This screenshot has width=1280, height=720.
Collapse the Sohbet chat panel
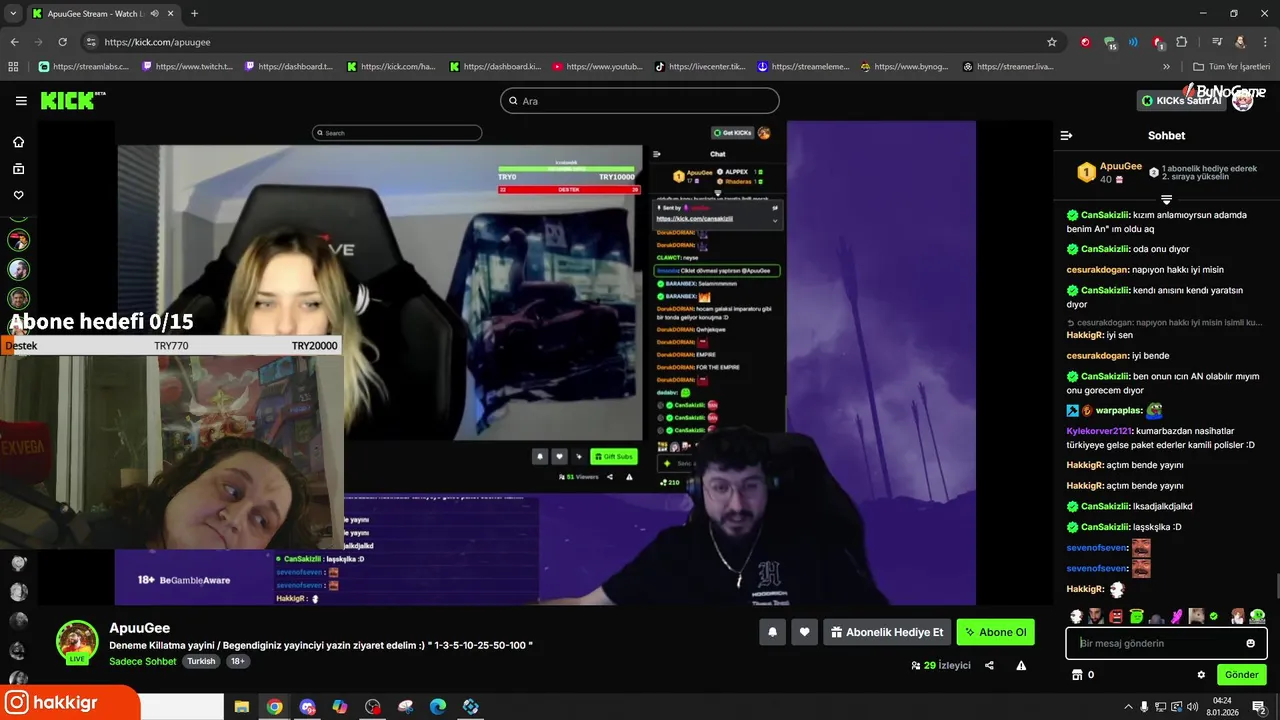[1066, 135]
